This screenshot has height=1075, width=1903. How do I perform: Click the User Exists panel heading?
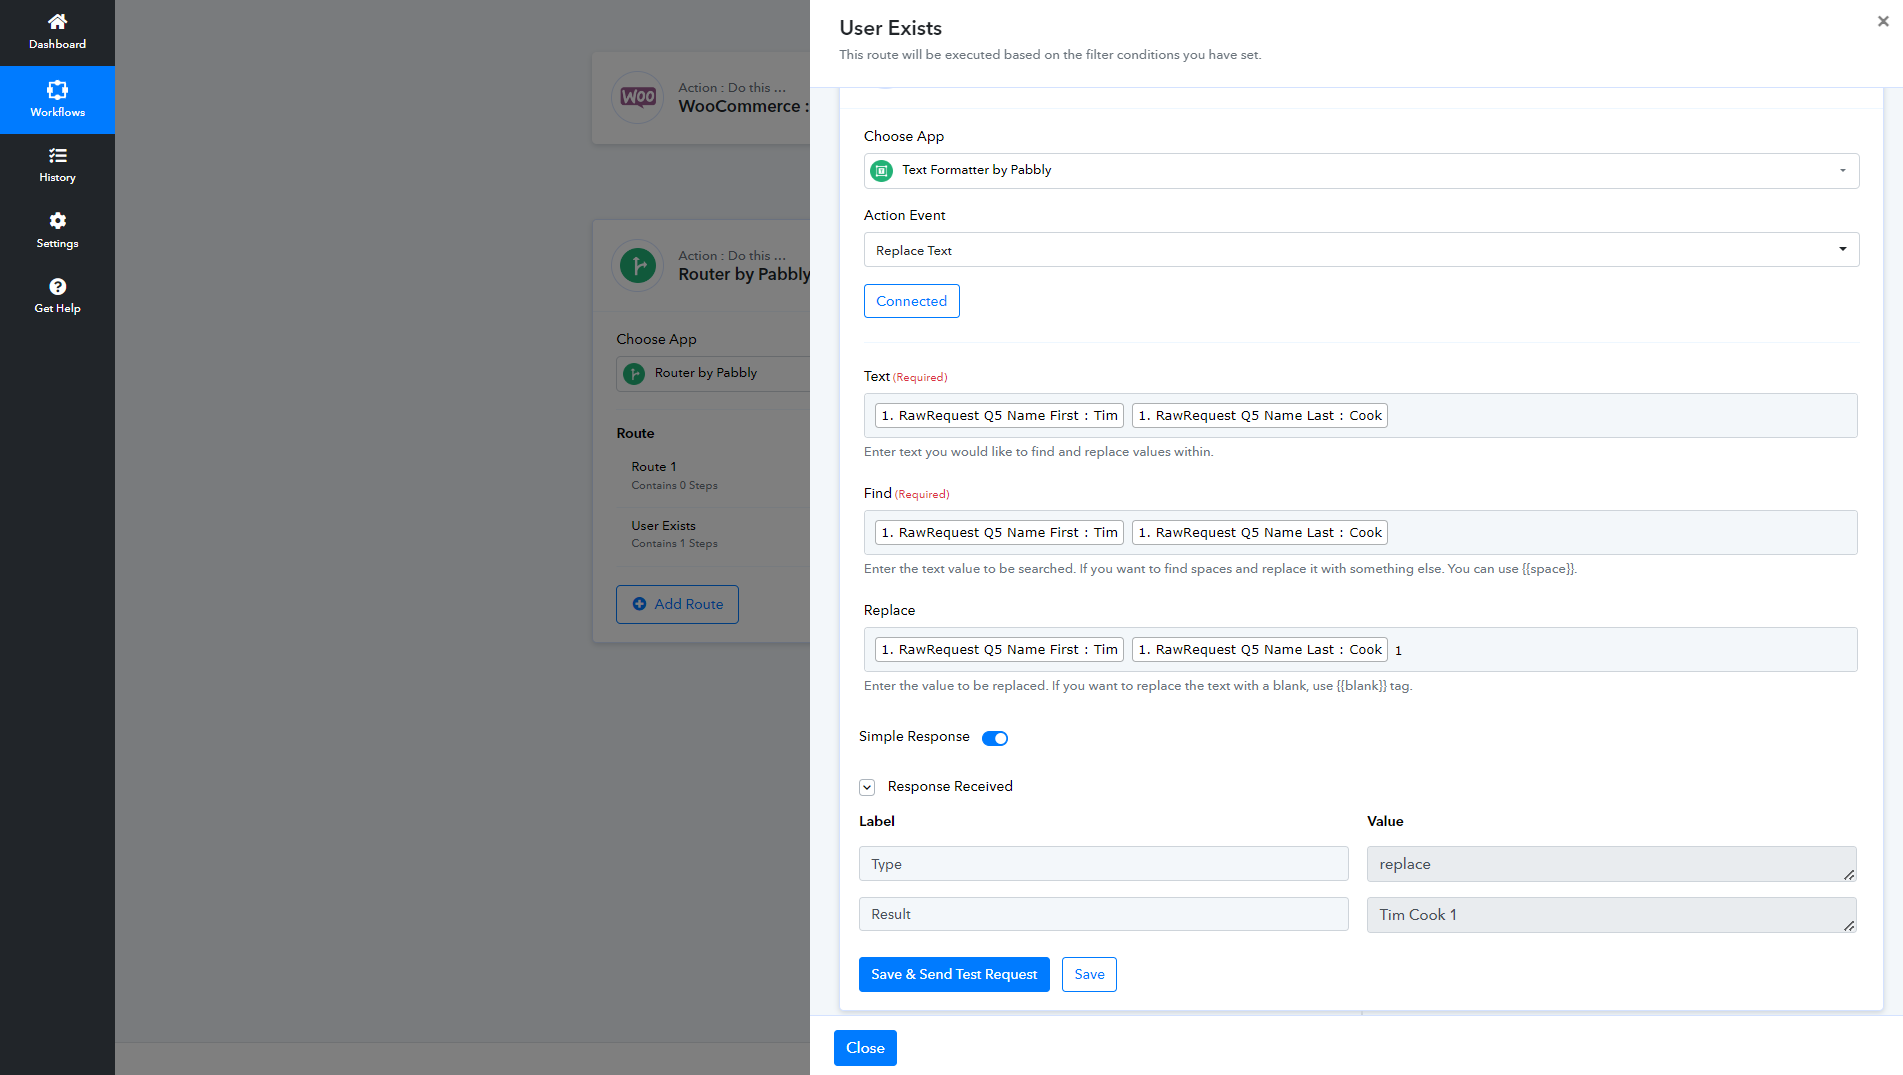click(x=890, y=28)
